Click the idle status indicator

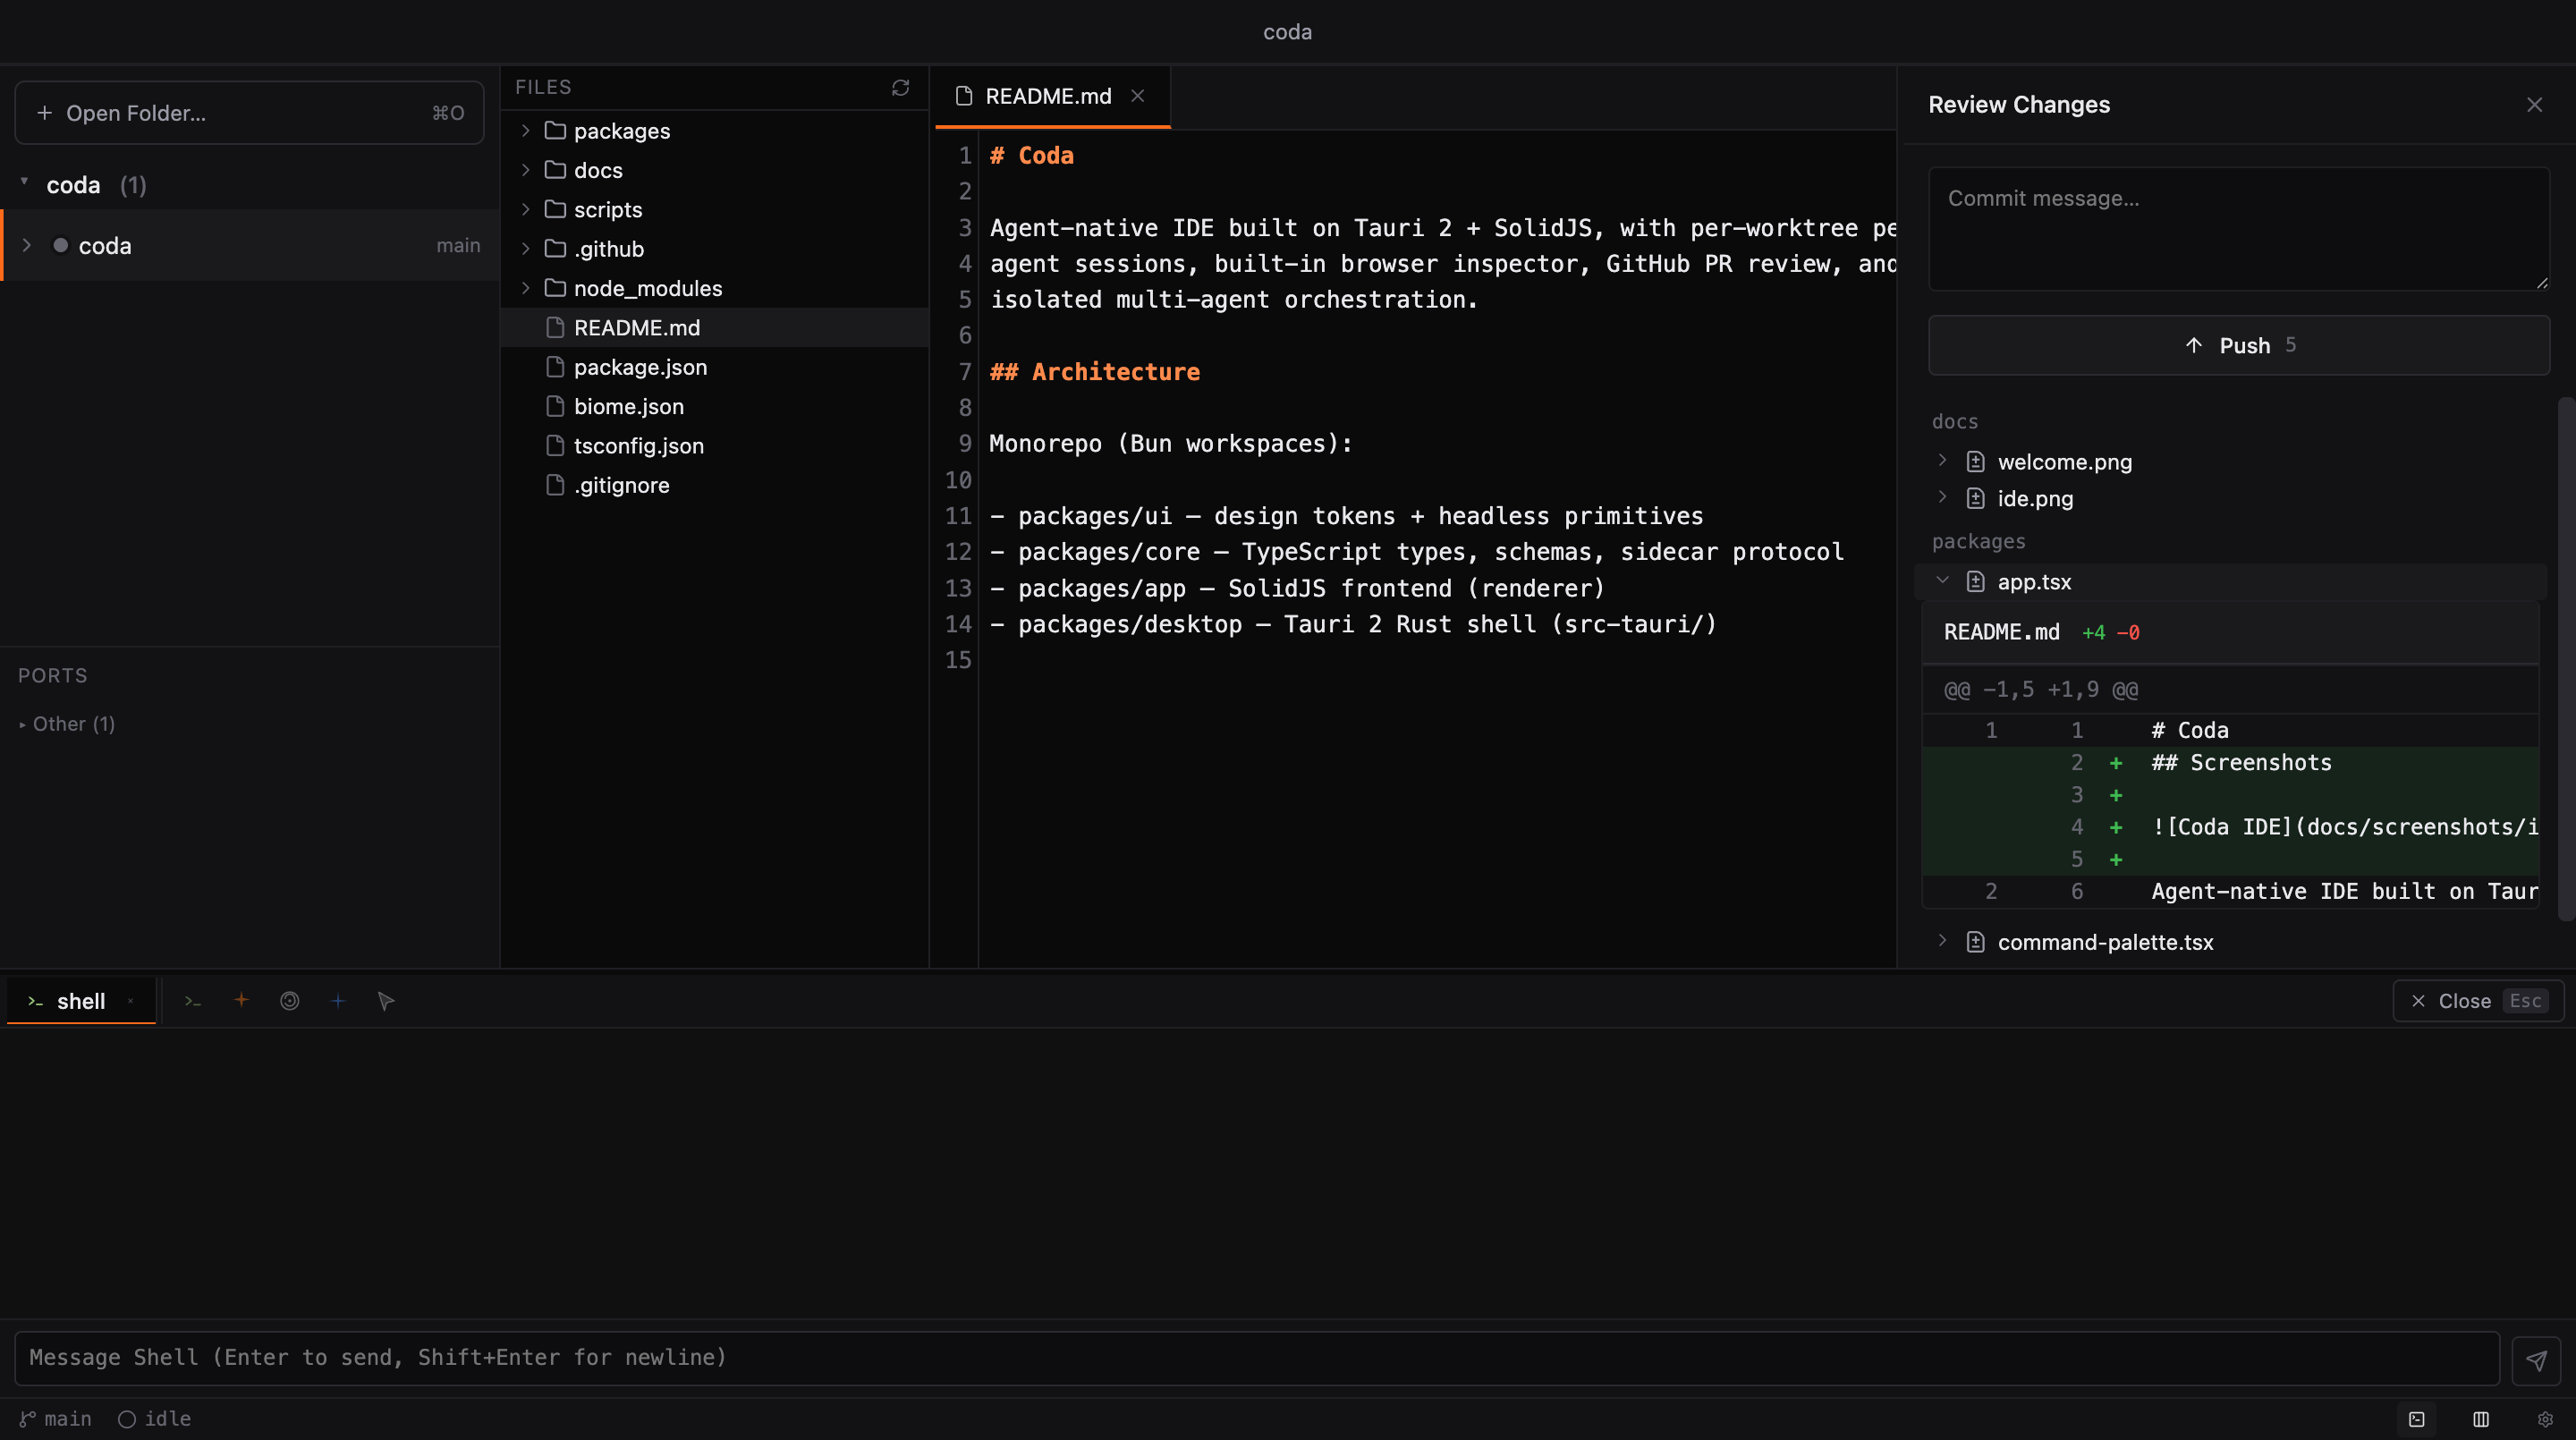coord(154,1419)
